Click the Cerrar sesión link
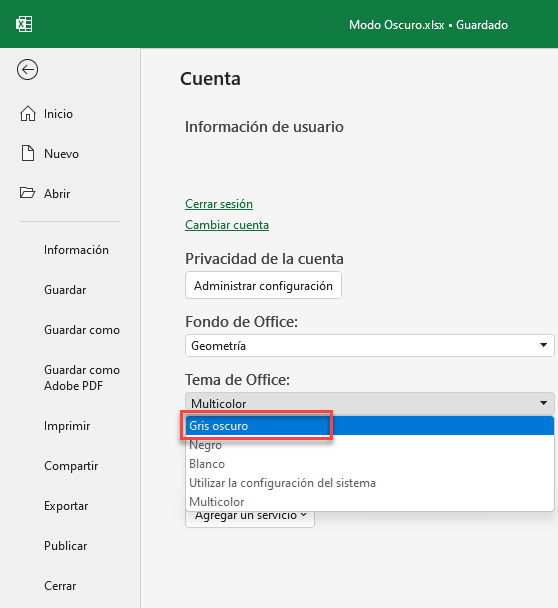This screenshot has height=608, width=558. tap(219, 204)
